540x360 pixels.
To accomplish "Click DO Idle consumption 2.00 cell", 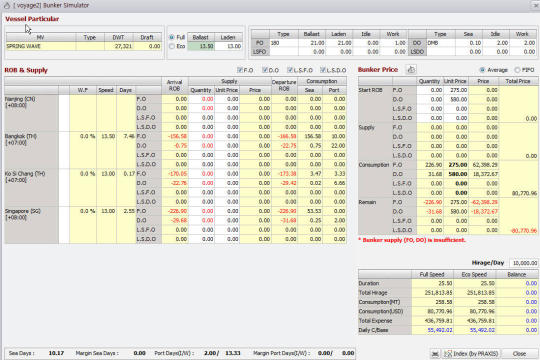I will point(496,43).
